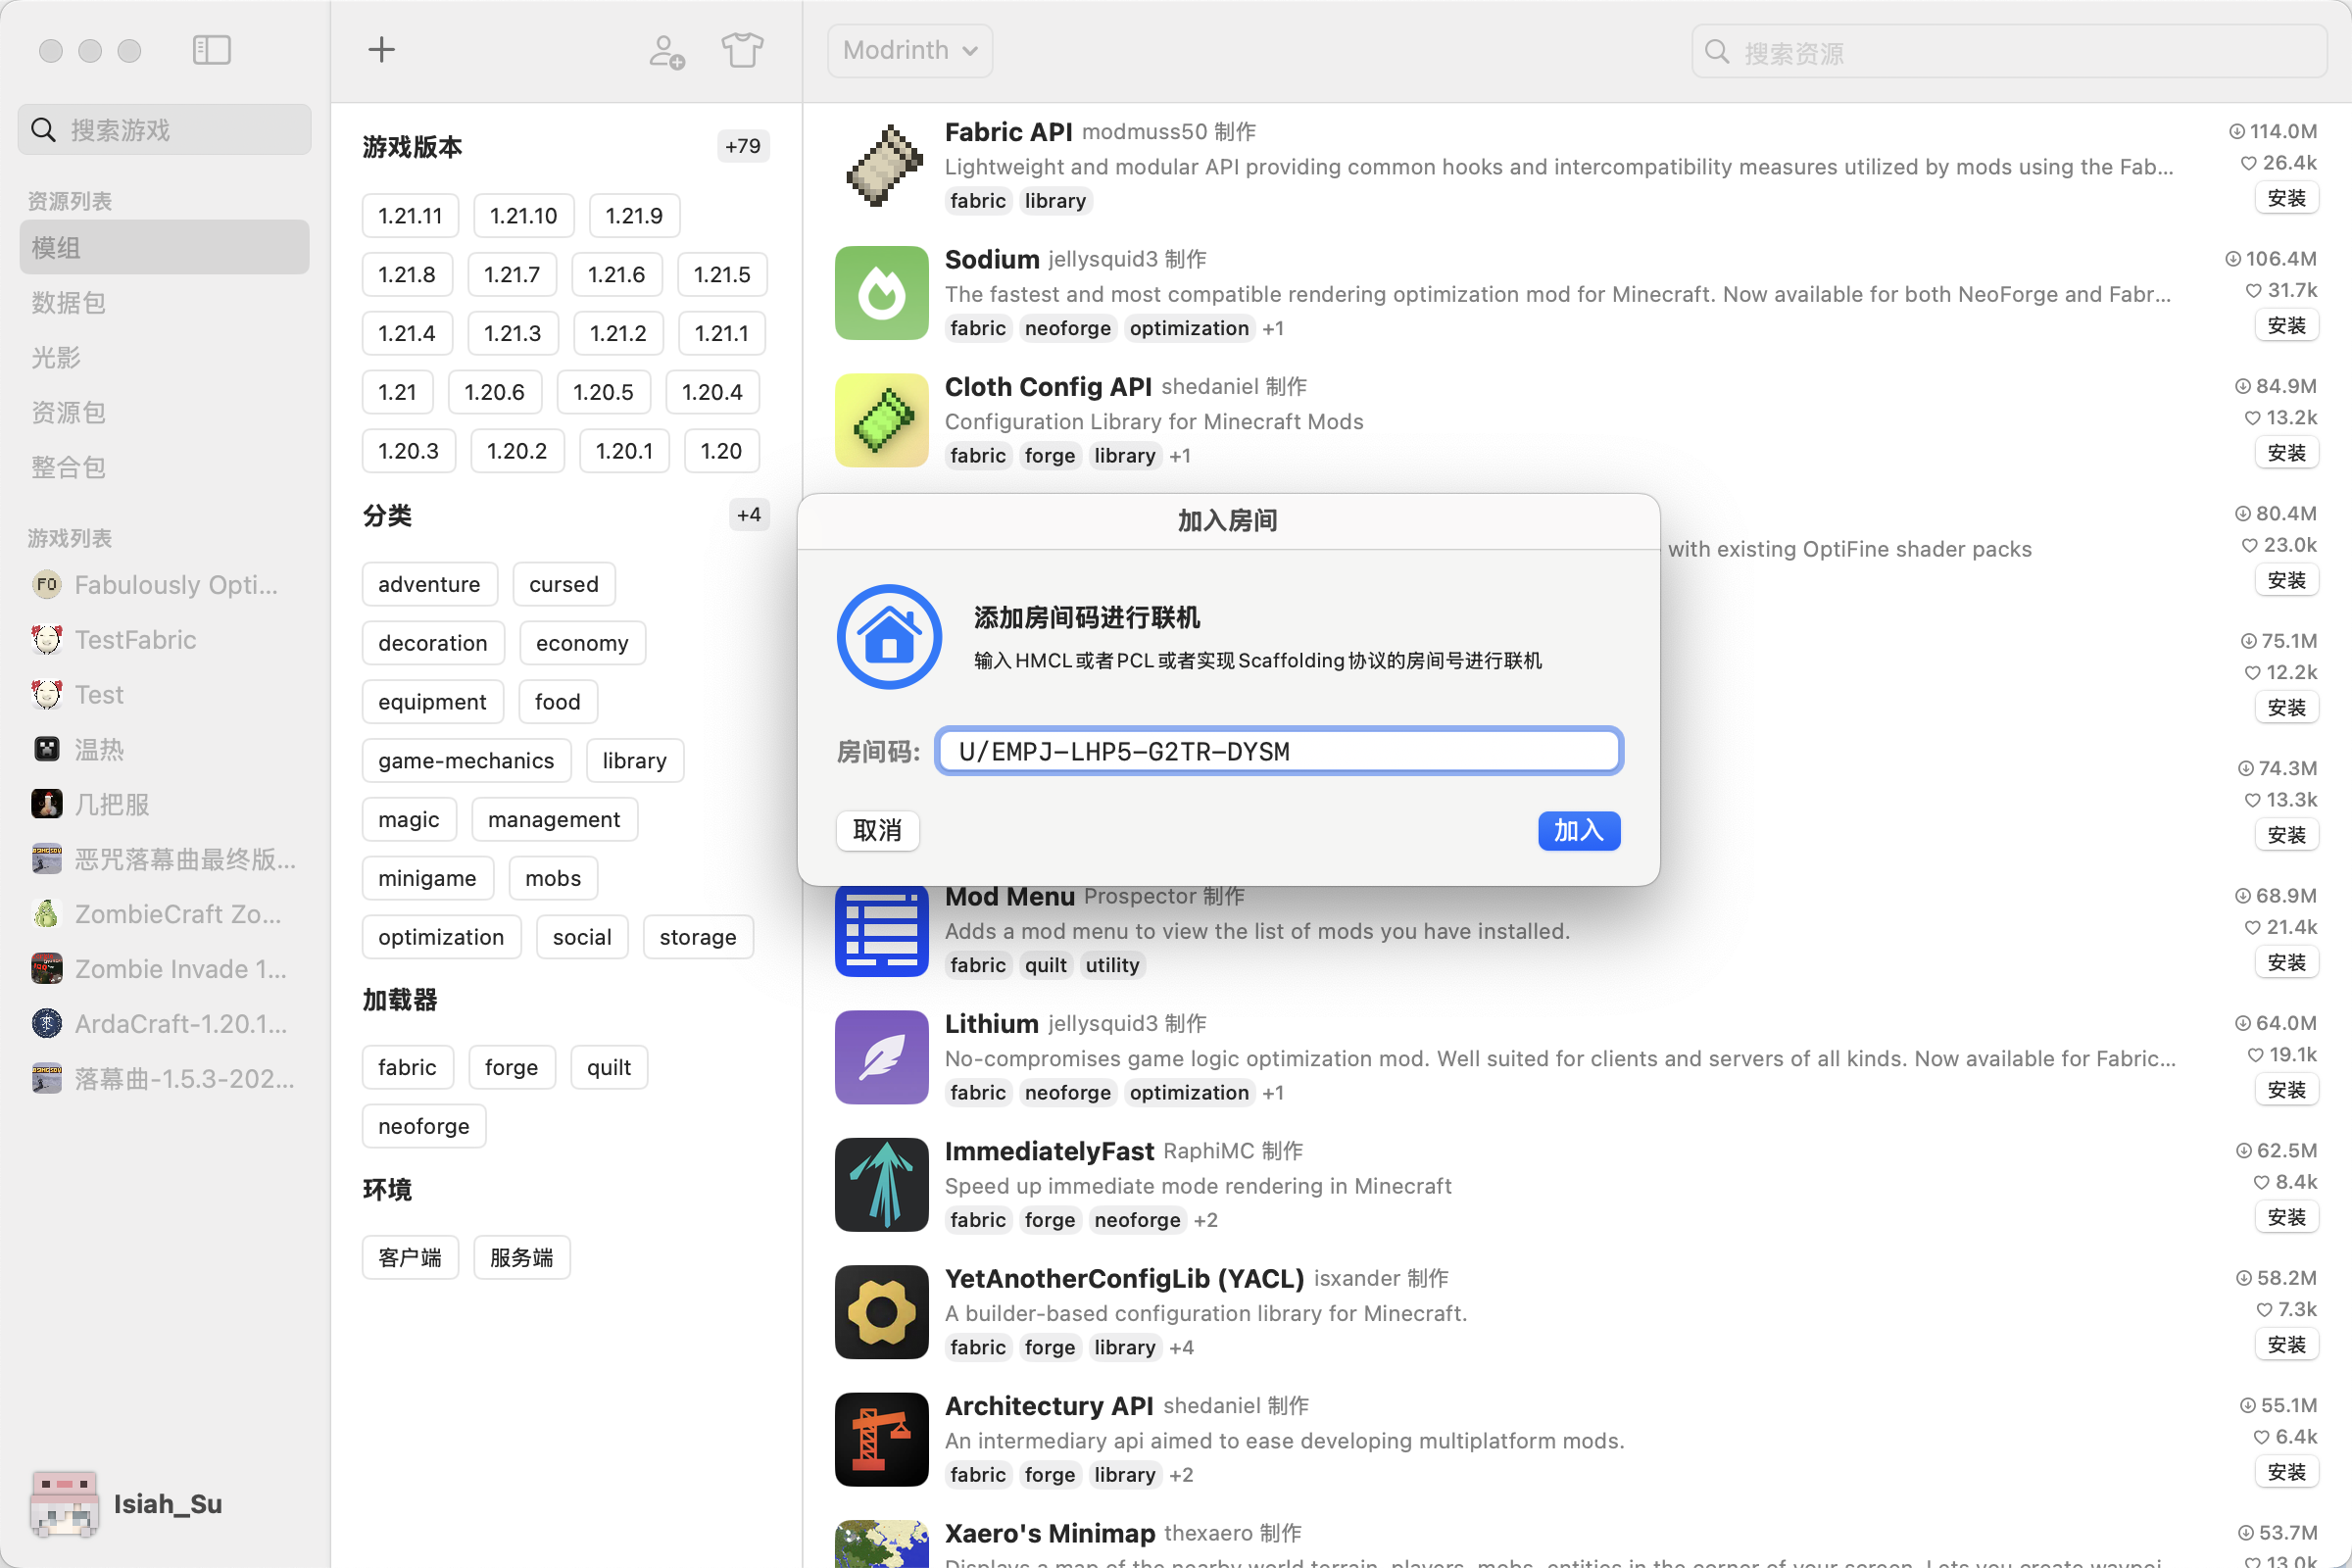Toggle the 1.21.4 version filter
The image size is (2352, 1568).
406,333
